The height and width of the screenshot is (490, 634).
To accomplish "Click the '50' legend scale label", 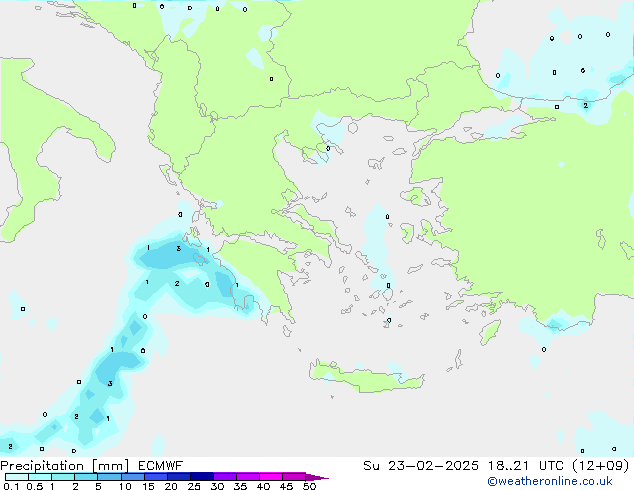I will (309, 486).
